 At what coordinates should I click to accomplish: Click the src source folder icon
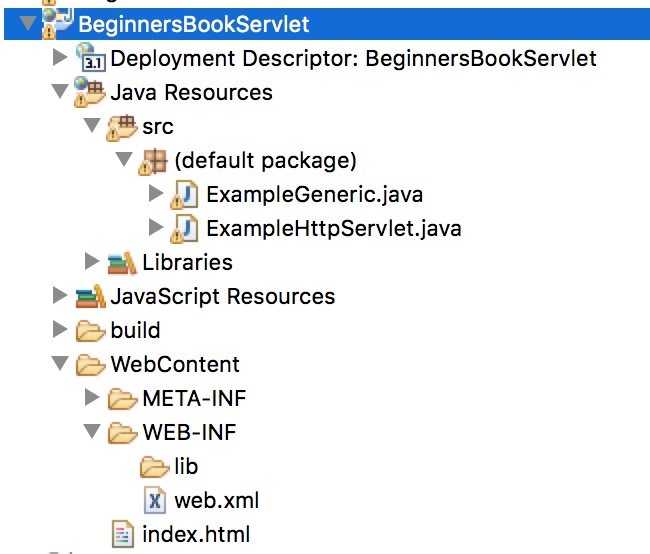tap(121, 126)
